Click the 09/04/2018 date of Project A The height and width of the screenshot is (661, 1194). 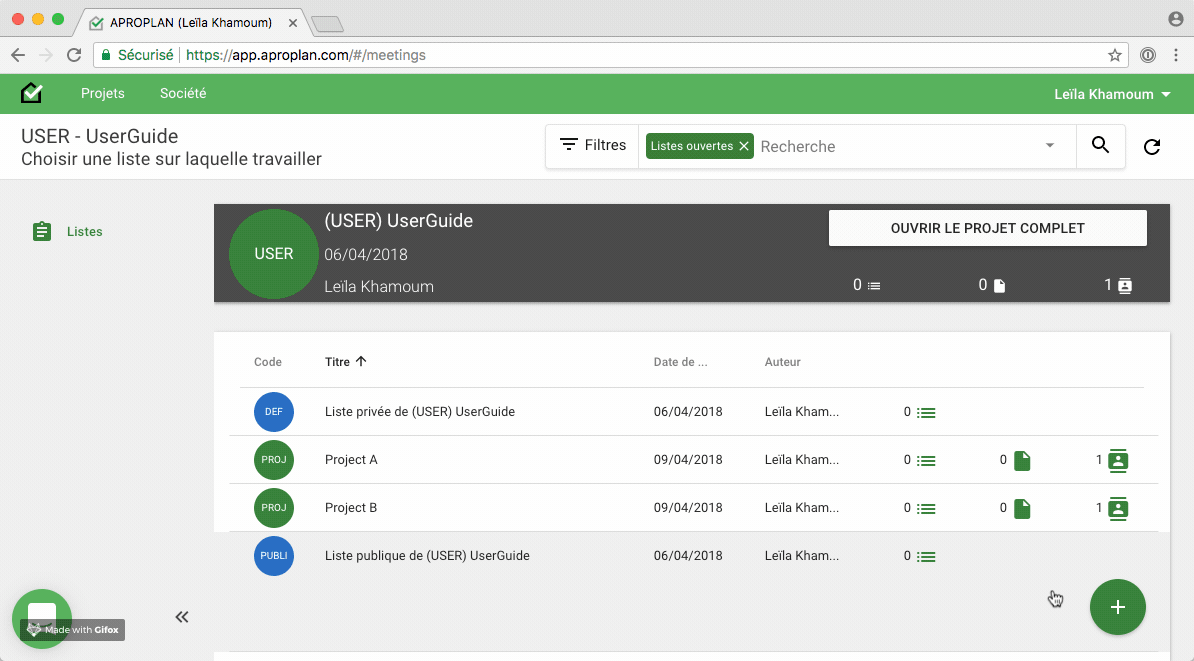click(x=688, y=459)
